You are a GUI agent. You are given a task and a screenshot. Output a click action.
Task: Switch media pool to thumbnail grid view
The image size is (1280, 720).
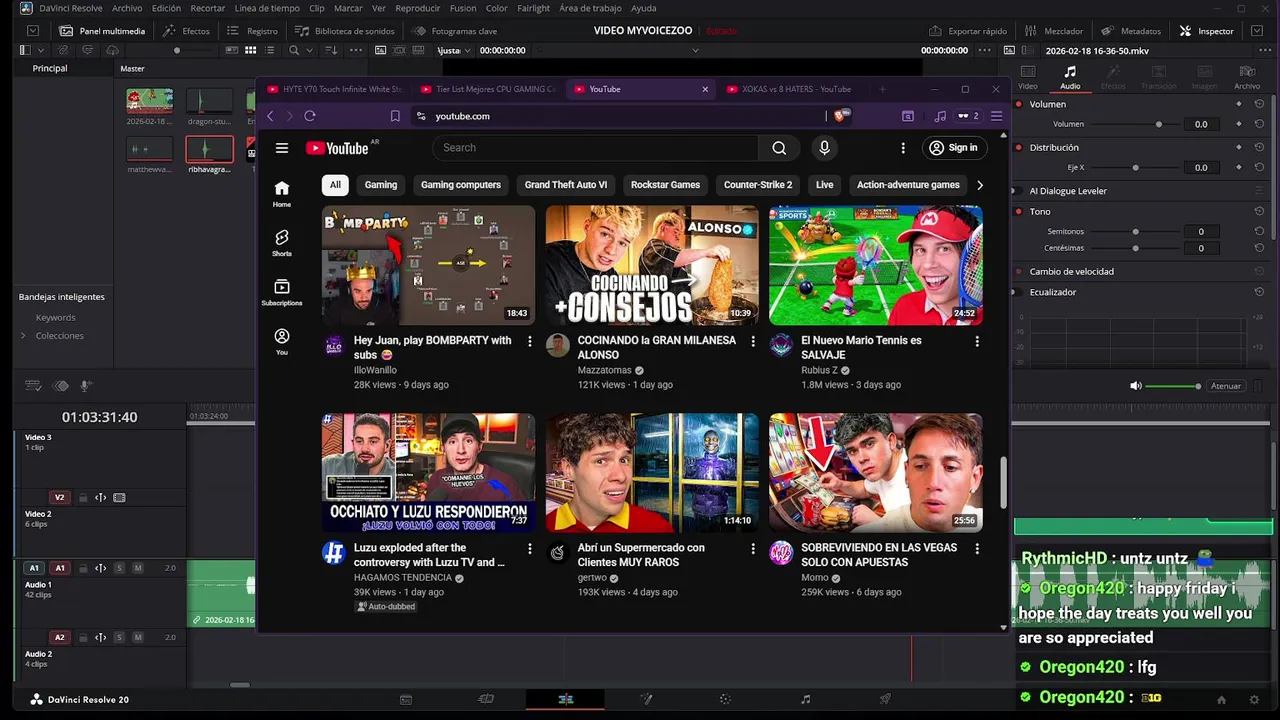249,50
